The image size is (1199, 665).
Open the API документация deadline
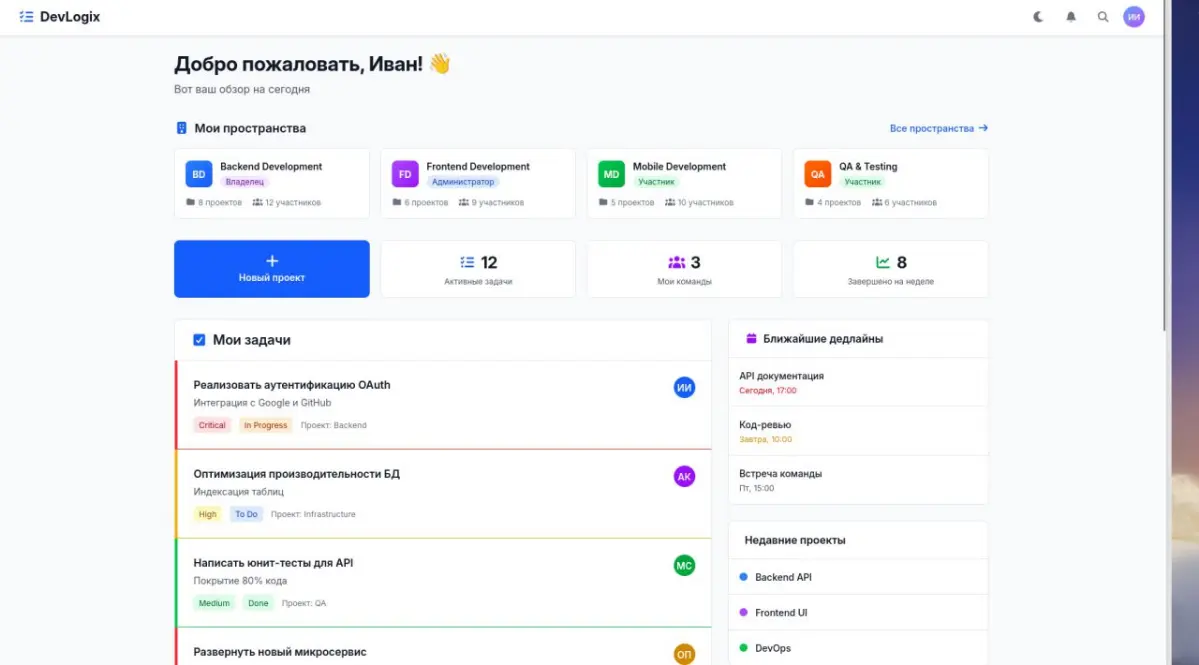coord(858,382)
